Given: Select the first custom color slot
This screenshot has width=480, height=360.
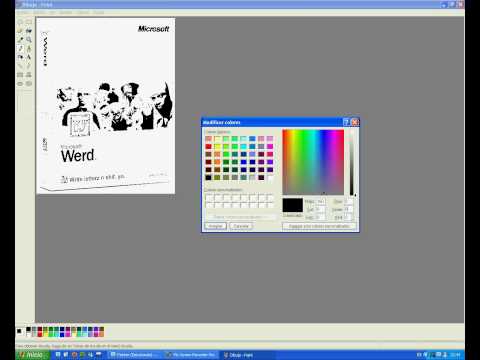Looking at the screenshot, I should click(209, 198).
